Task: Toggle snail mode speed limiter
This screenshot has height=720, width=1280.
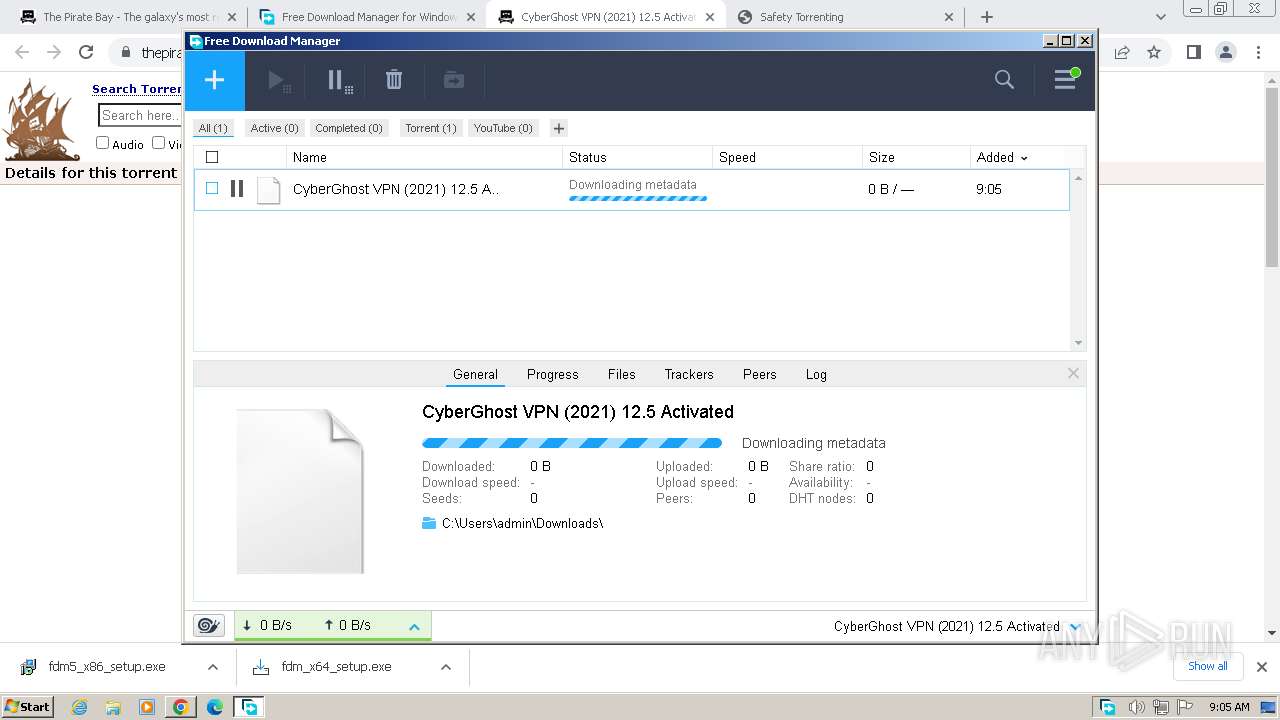Action: point(209,625)
